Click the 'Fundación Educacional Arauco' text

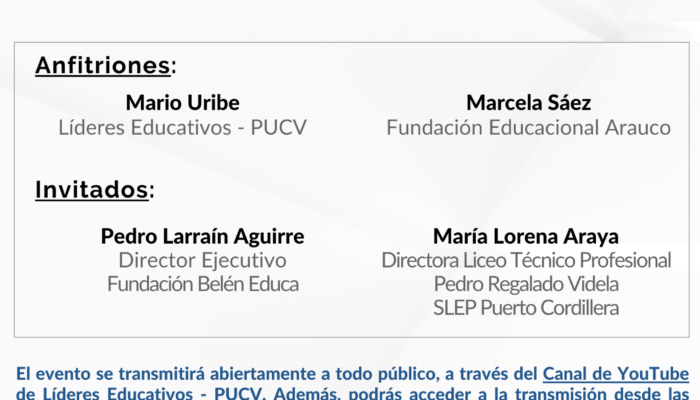[529, 128]
